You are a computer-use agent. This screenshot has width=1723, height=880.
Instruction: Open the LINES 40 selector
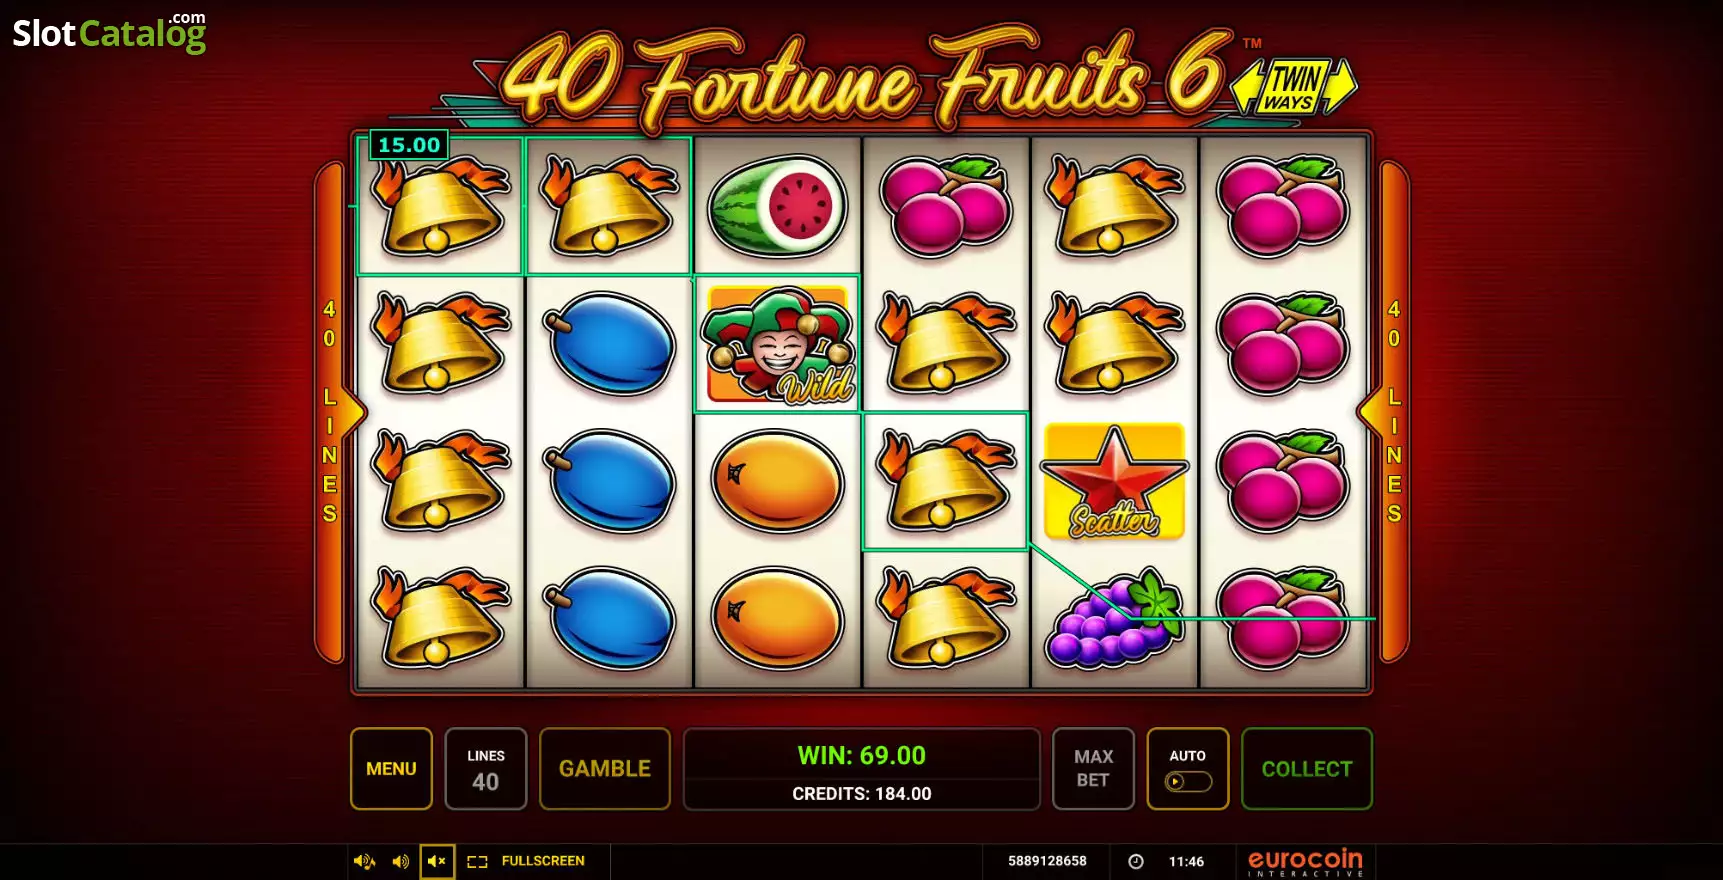485,768
